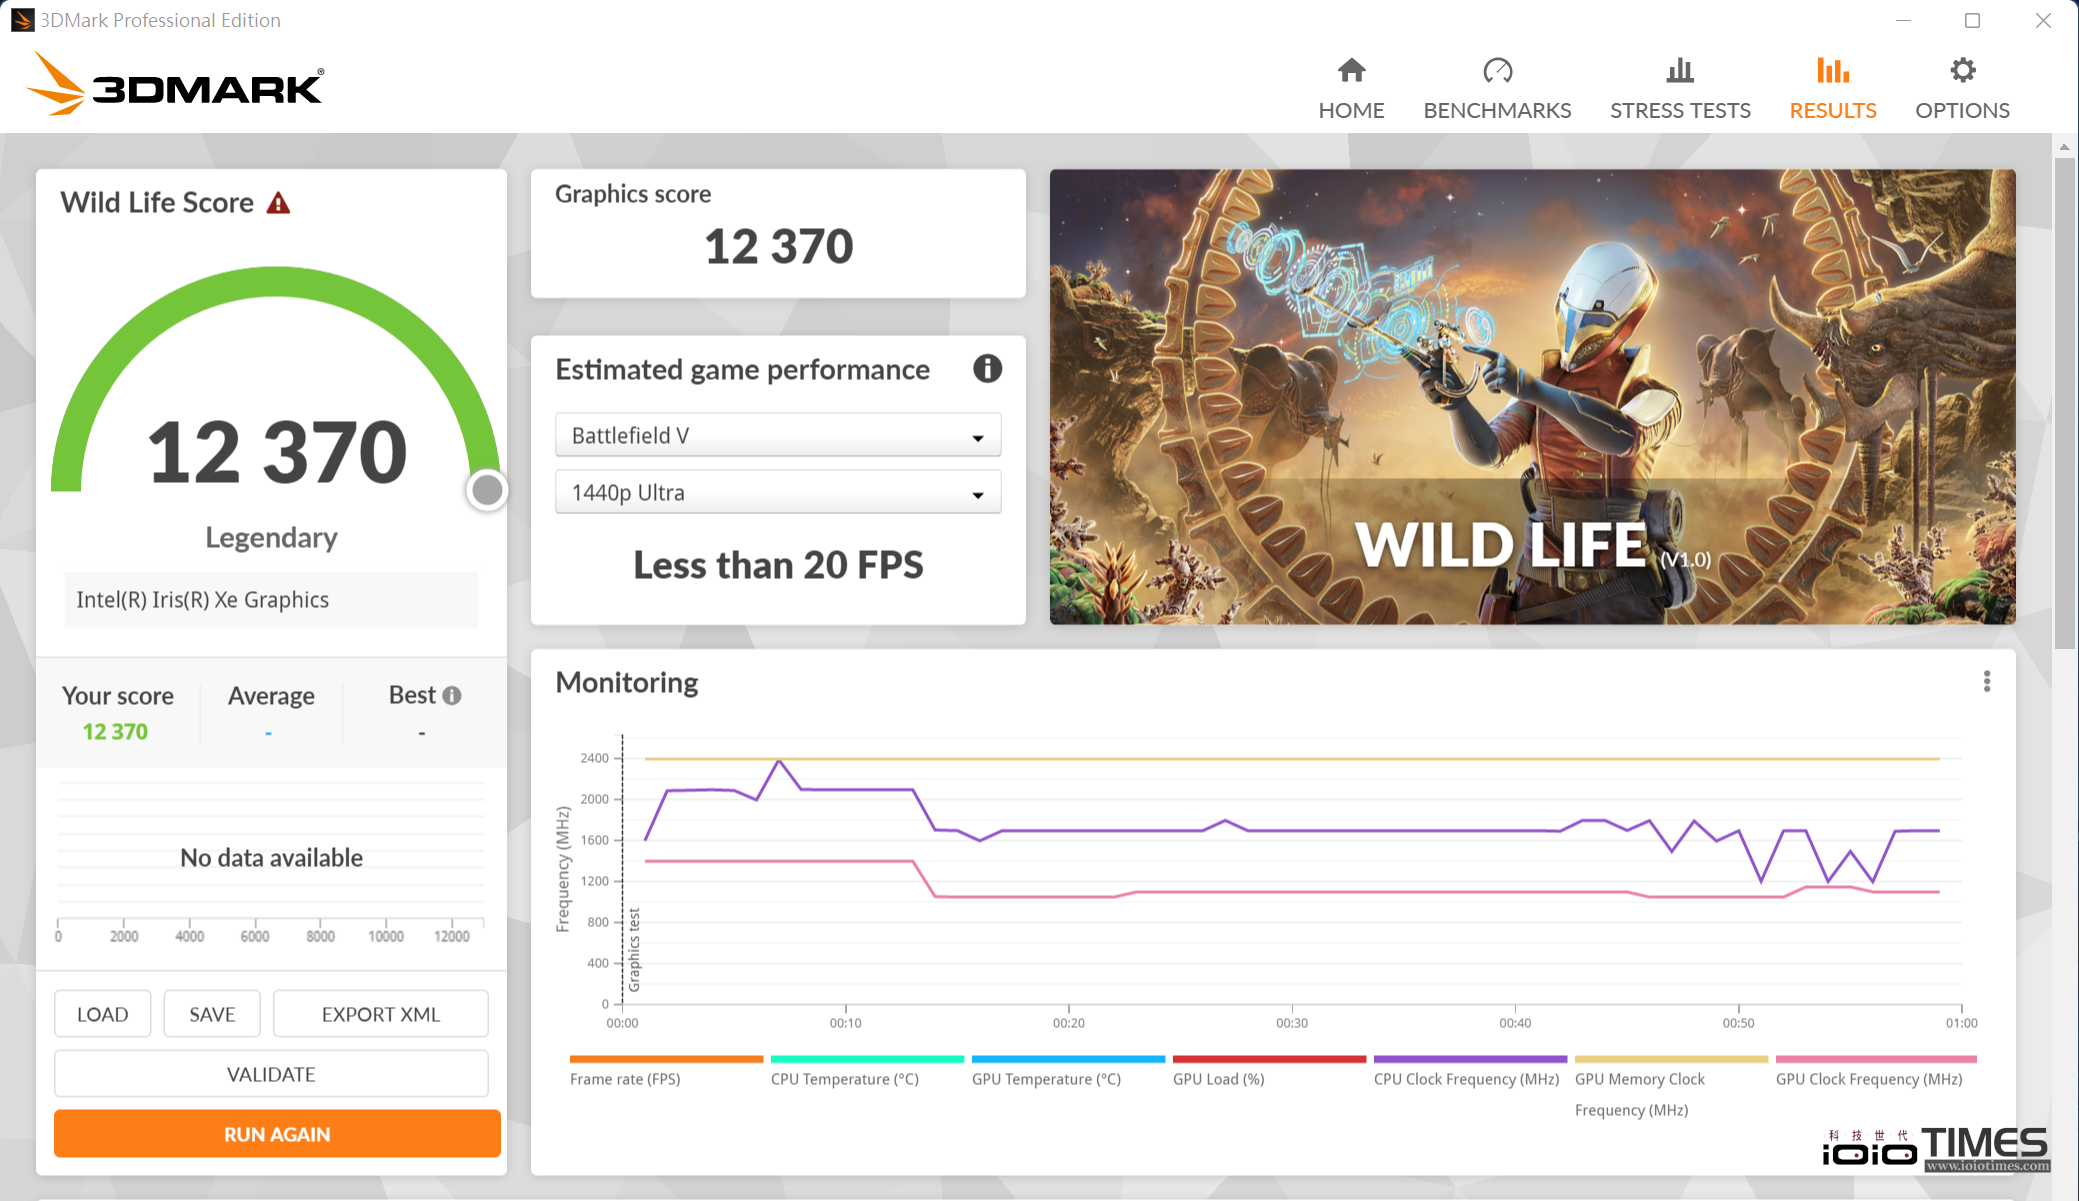The width and height of the screenshot is (2079, 1201).
Task: Click the green Your score value 12 370
Action: tap(115, 732)
